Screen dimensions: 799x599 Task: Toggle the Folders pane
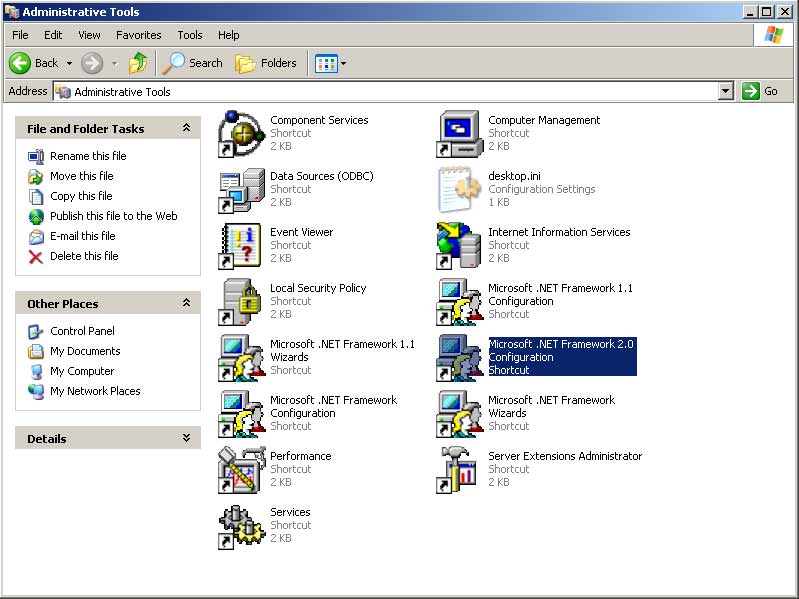pos(266,63)
